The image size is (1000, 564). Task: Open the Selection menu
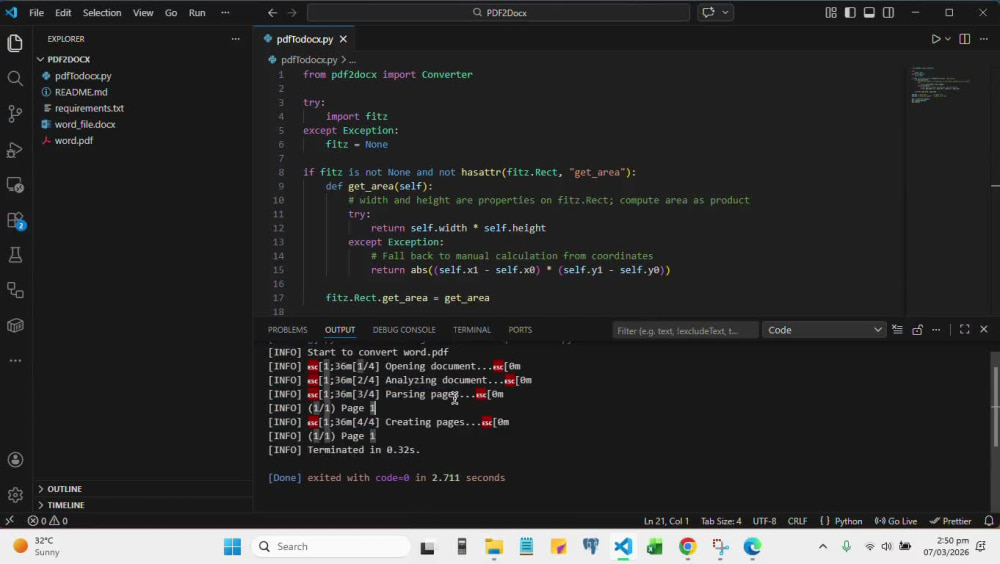(102, 13)
